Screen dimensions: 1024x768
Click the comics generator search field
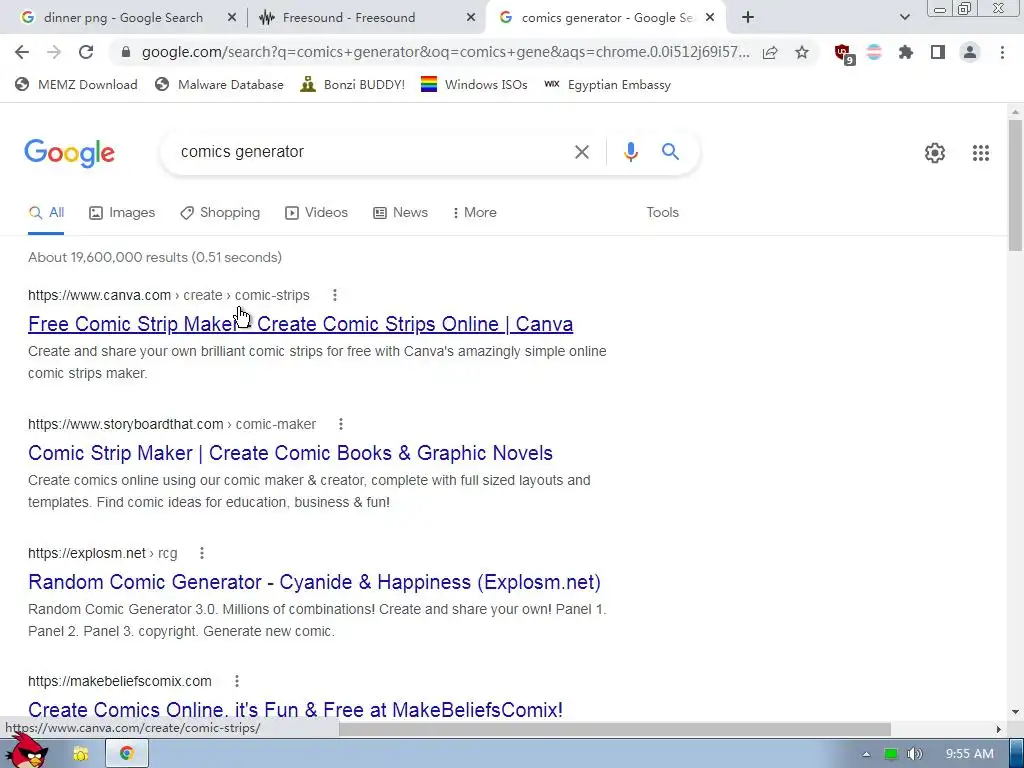pyautogui.click(x=366, y=152)
